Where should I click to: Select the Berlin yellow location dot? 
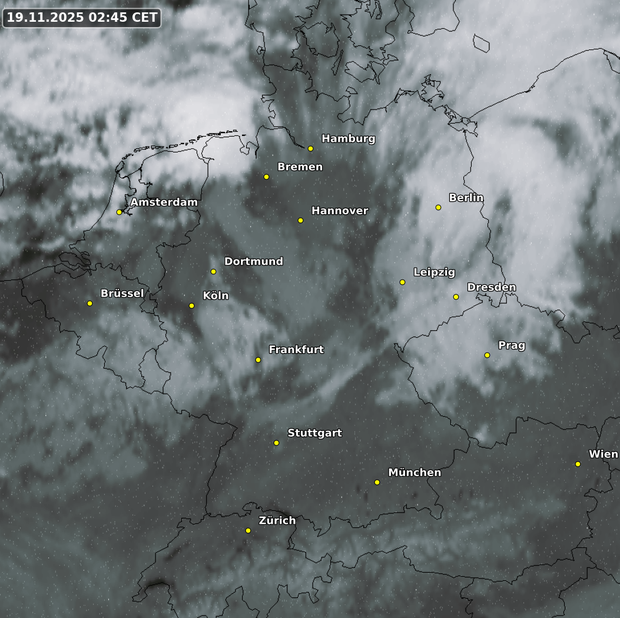pyautogui.click(x=438, y=208)
